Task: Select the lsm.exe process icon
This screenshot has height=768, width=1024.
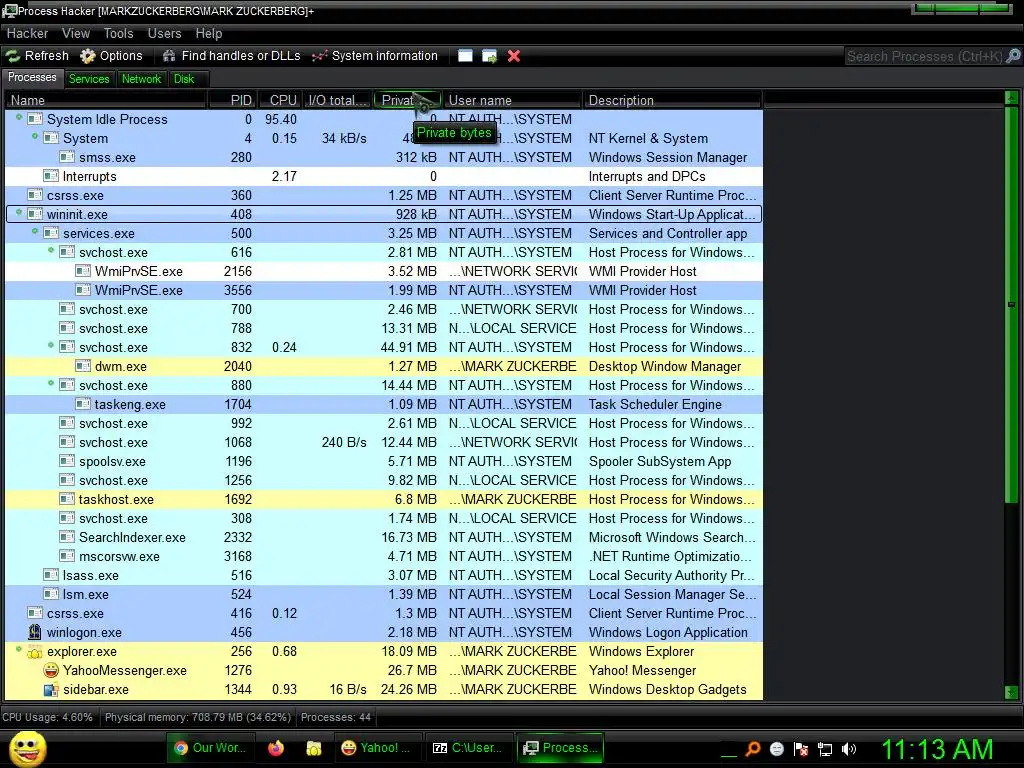Action: [x=51, y=594]
